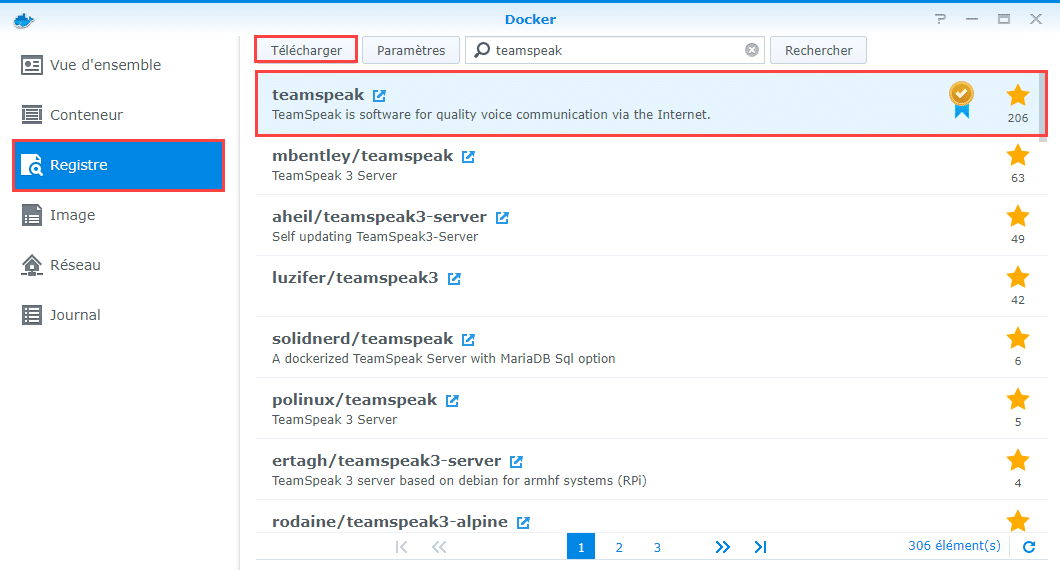The height and width of the screenshot is (570, 1060).
Task: Select the rodaine/teamspeak3-alpine image row
Action: (x=652, y=517)
